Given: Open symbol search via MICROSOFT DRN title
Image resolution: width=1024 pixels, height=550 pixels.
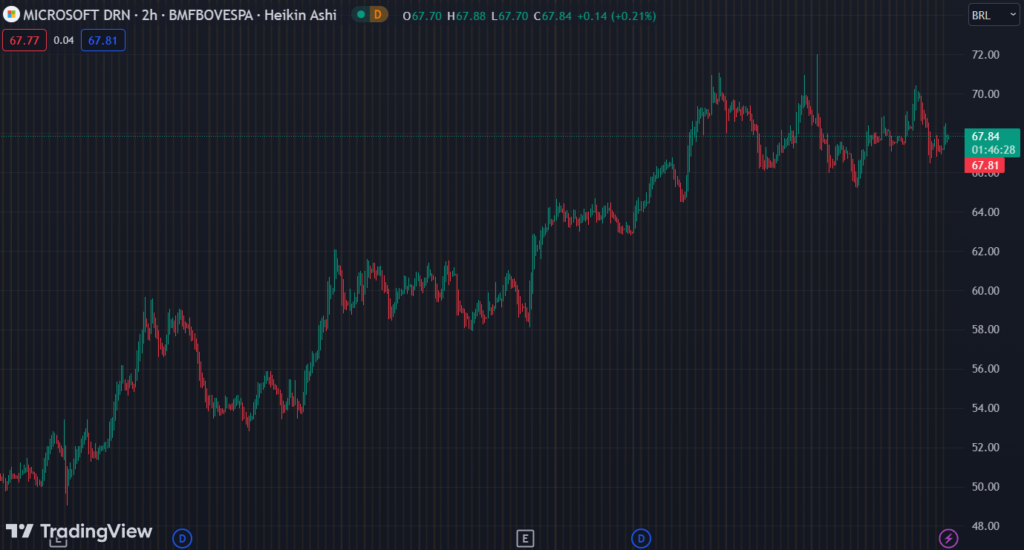Looking at the screenshot, I should (77, 15).
